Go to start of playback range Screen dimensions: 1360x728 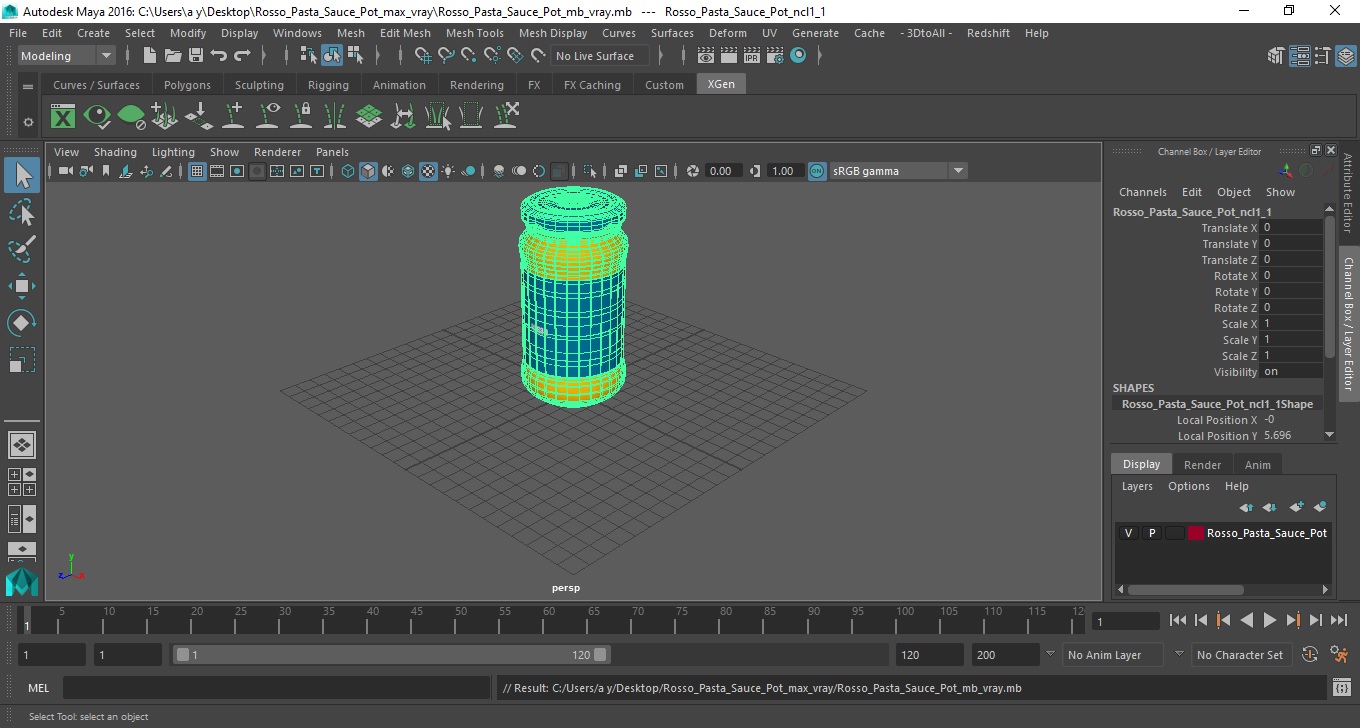coord(1177,620)
